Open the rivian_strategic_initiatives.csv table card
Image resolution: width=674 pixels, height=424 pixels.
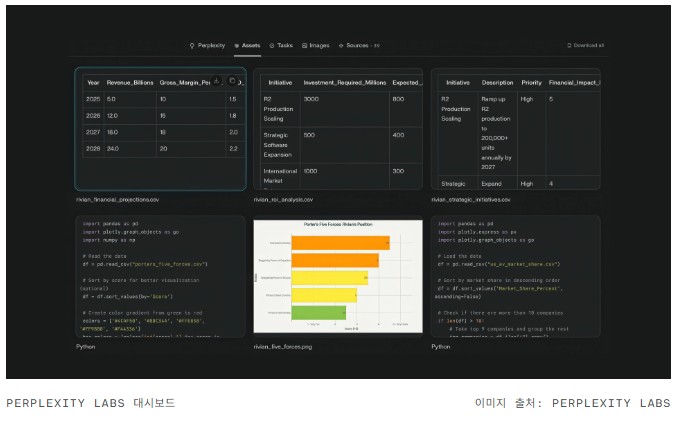coord(516,129)
